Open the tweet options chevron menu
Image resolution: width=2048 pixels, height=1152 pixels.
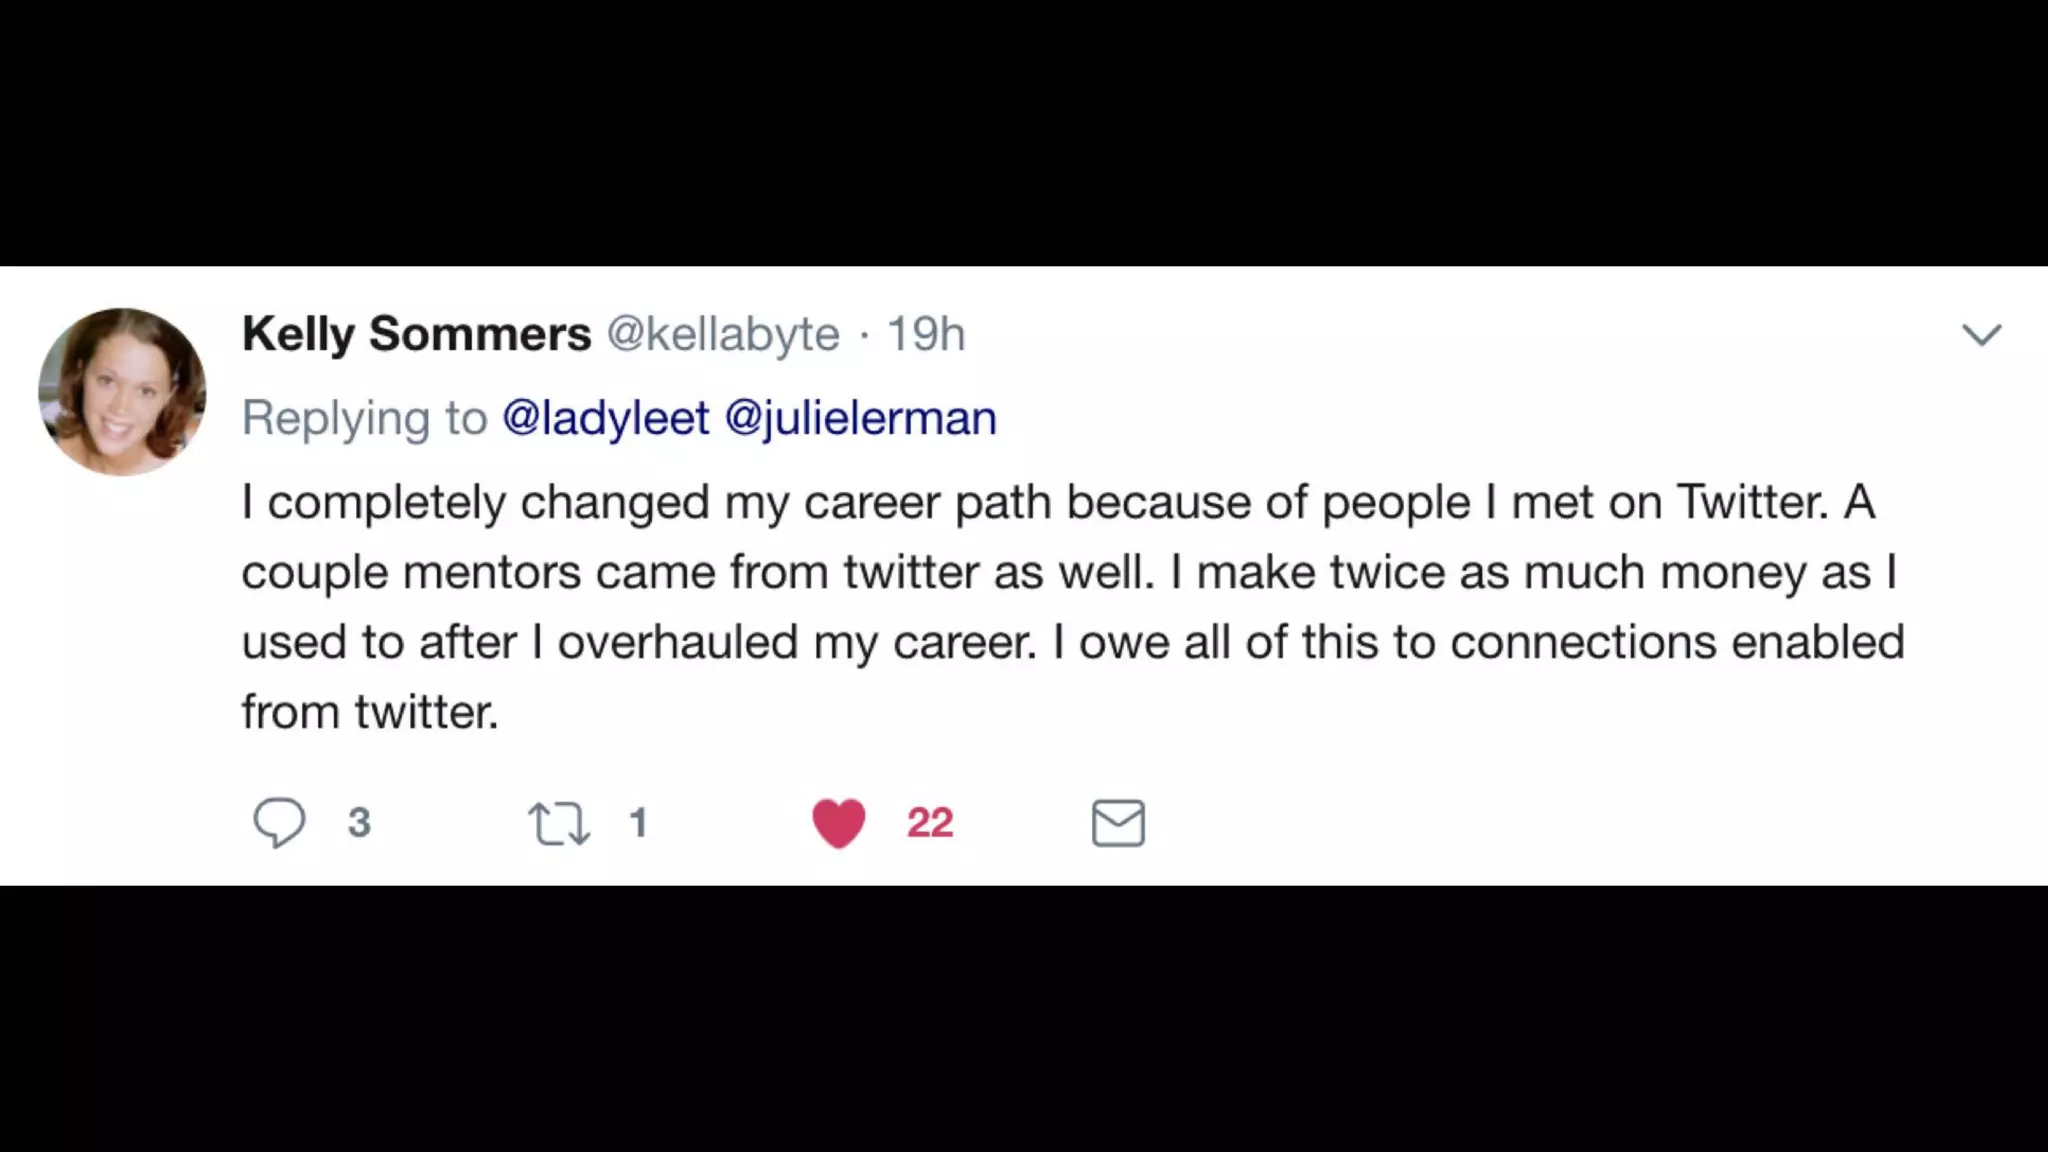[x=1981, y=334]
